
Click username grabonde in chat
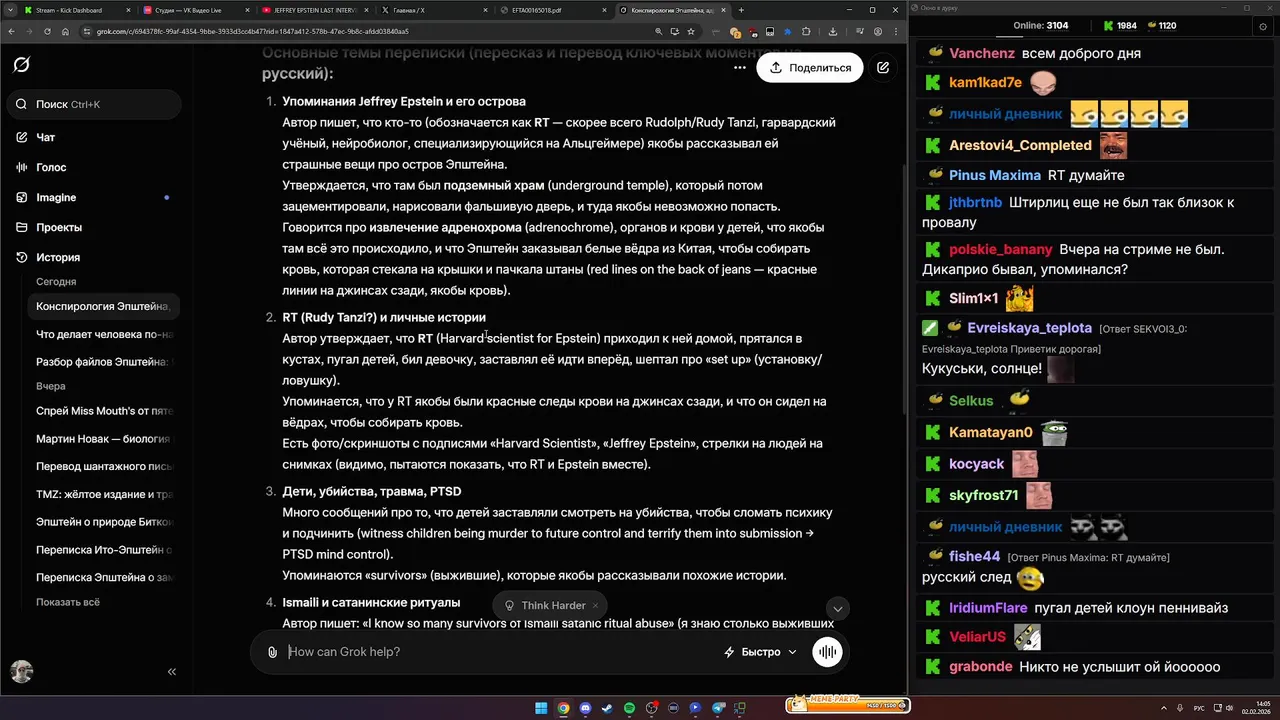point(981,667)
